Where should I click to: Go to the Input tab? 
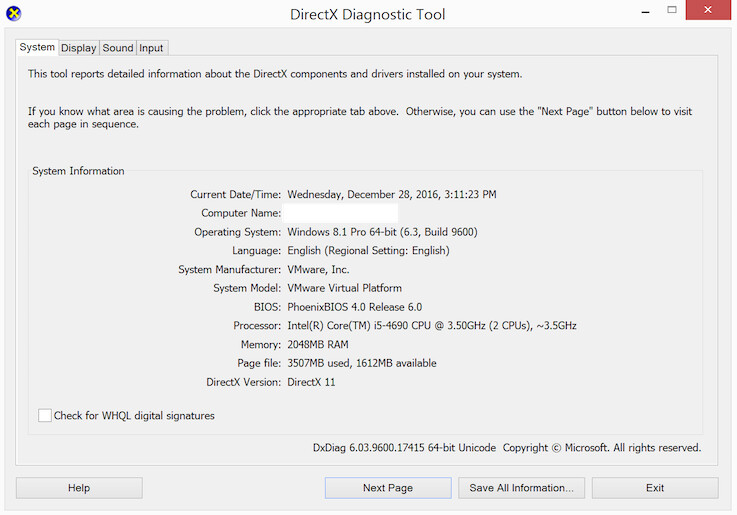coord(151,48)
